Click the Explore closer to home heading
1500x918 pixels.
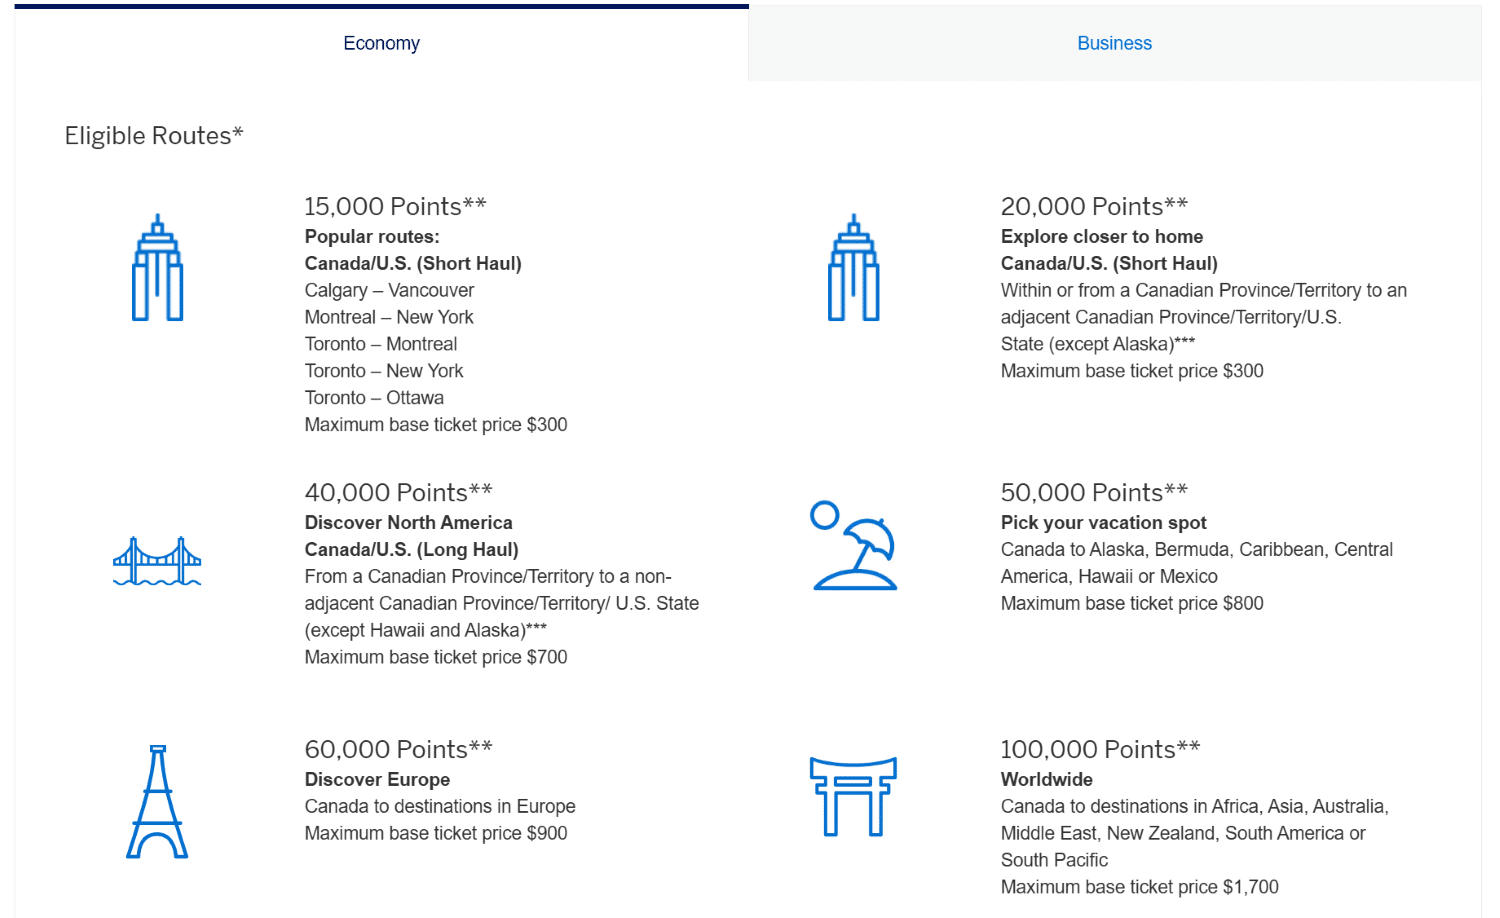coord(1102,236)
